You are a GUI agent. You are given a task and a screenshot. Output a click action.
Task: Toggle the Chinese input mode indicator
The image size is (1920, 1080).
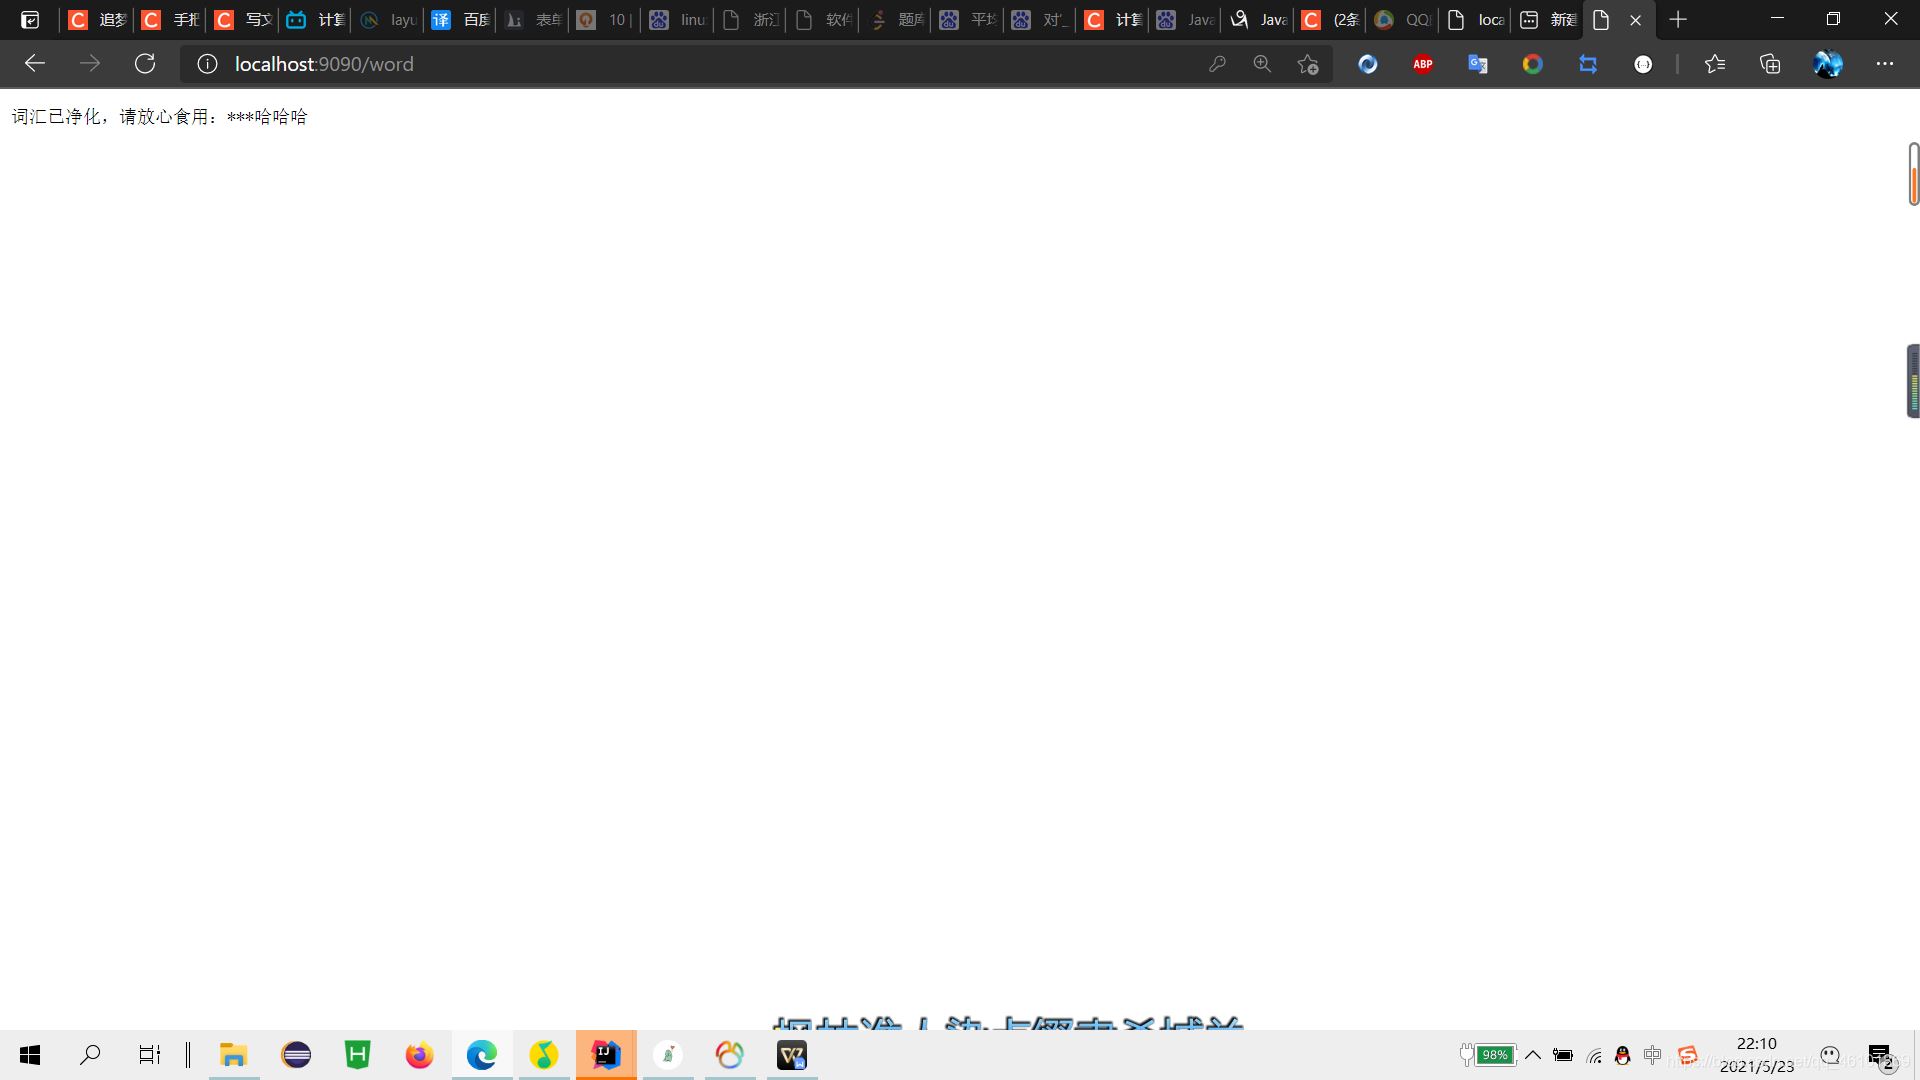(1652, 1055)
